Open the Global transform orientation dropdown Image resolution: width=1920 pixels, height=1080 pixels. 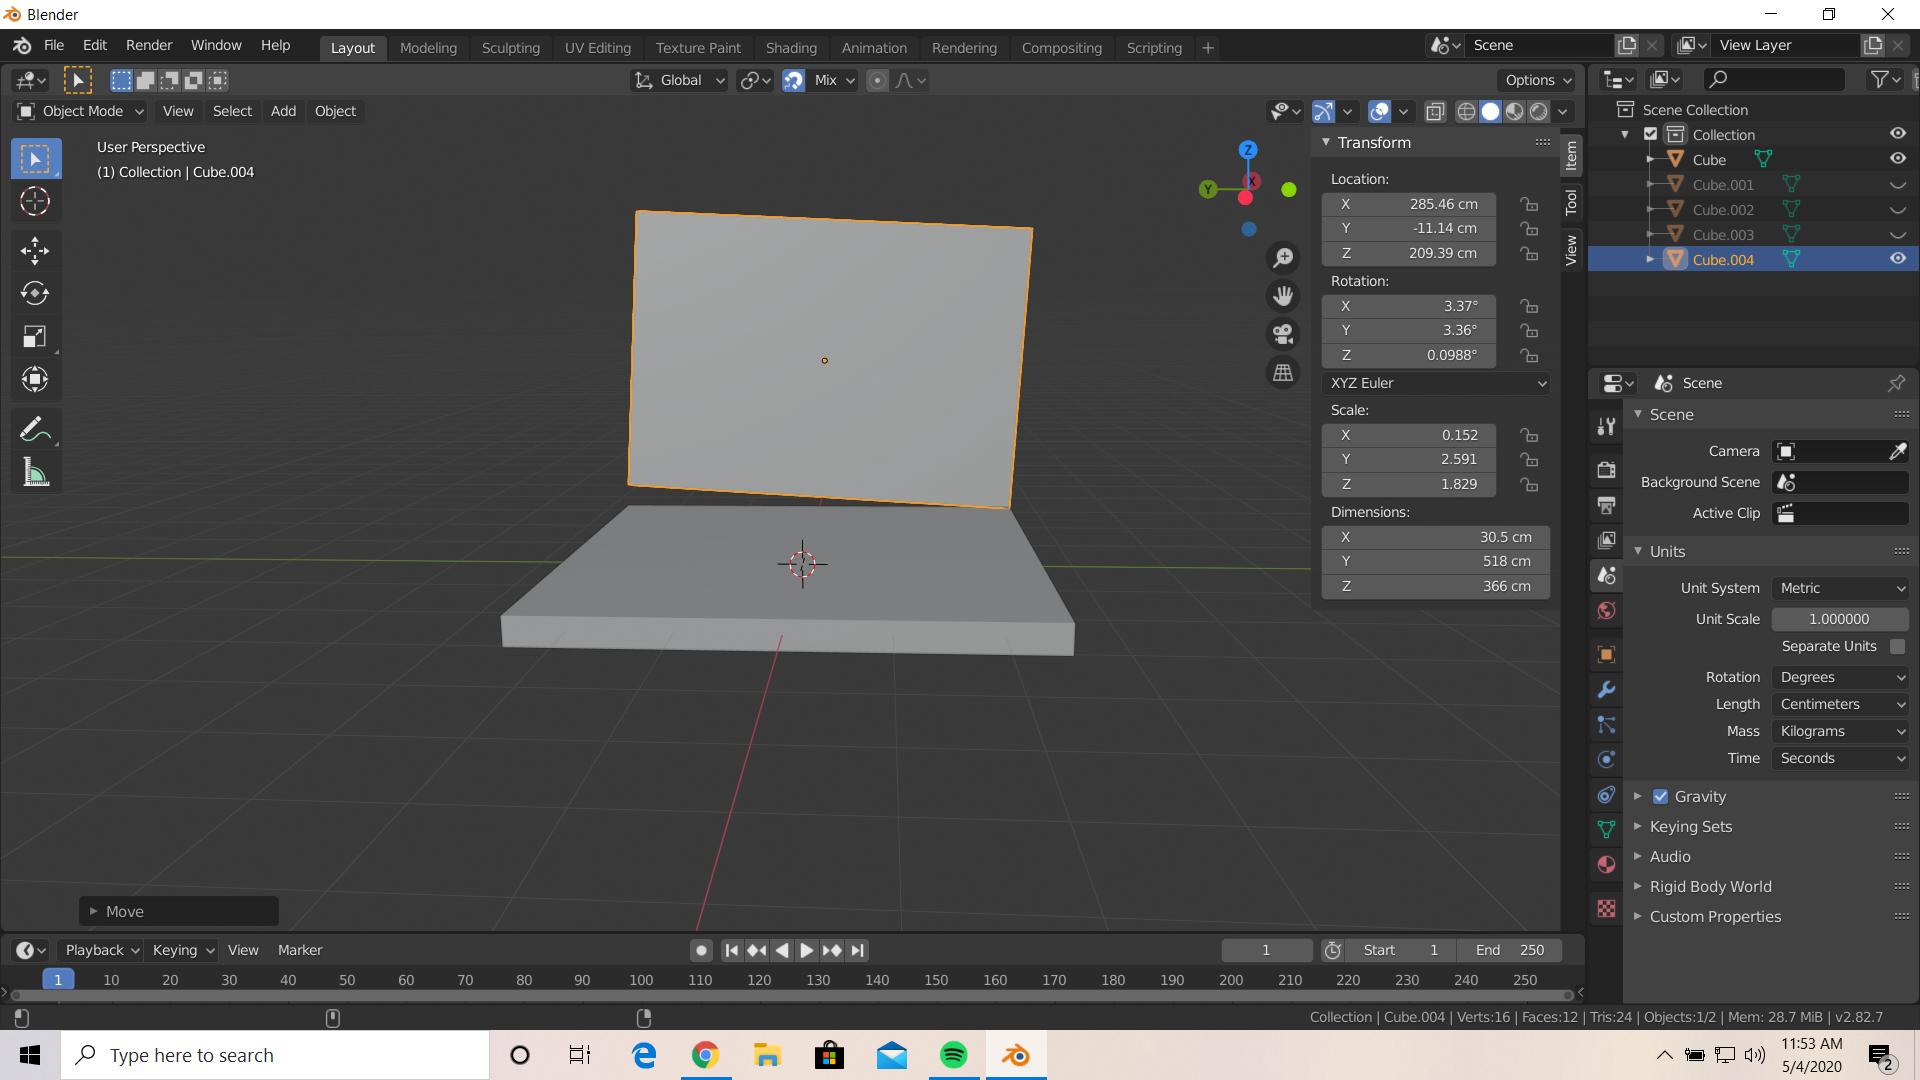coord(678,80)
